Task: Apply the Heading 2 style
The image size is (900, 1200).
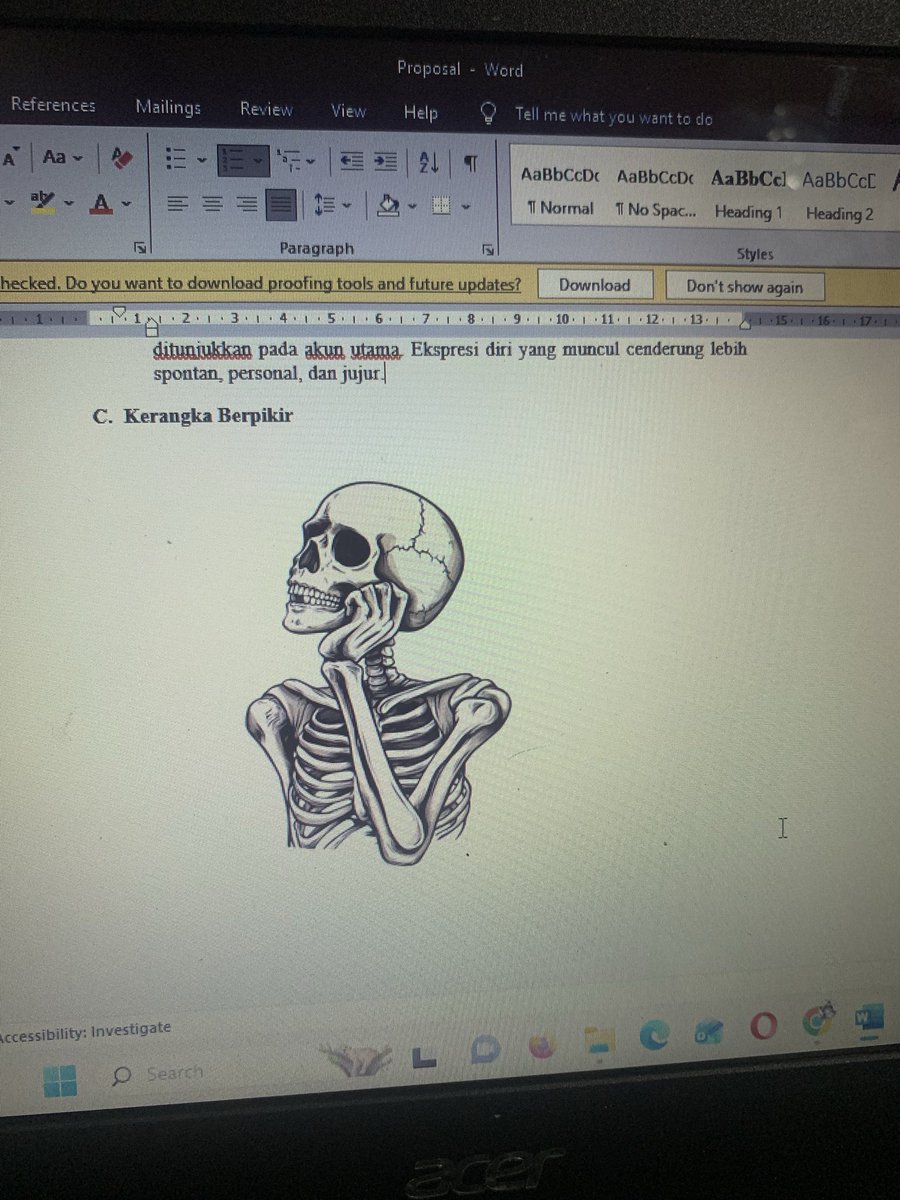Action: tap(839, 195)
